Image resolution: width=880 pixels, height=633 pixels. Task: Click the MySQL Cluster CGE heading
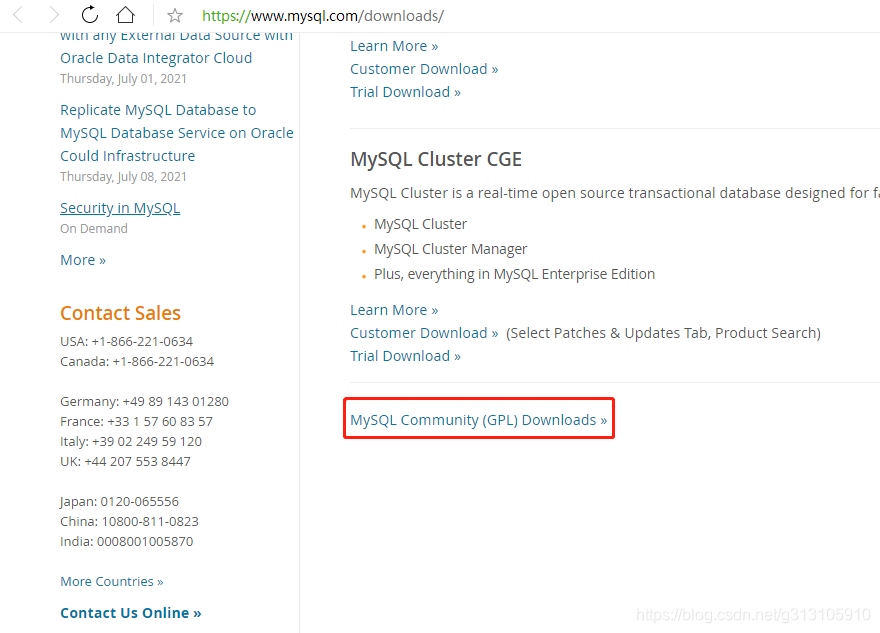[435, 158]
